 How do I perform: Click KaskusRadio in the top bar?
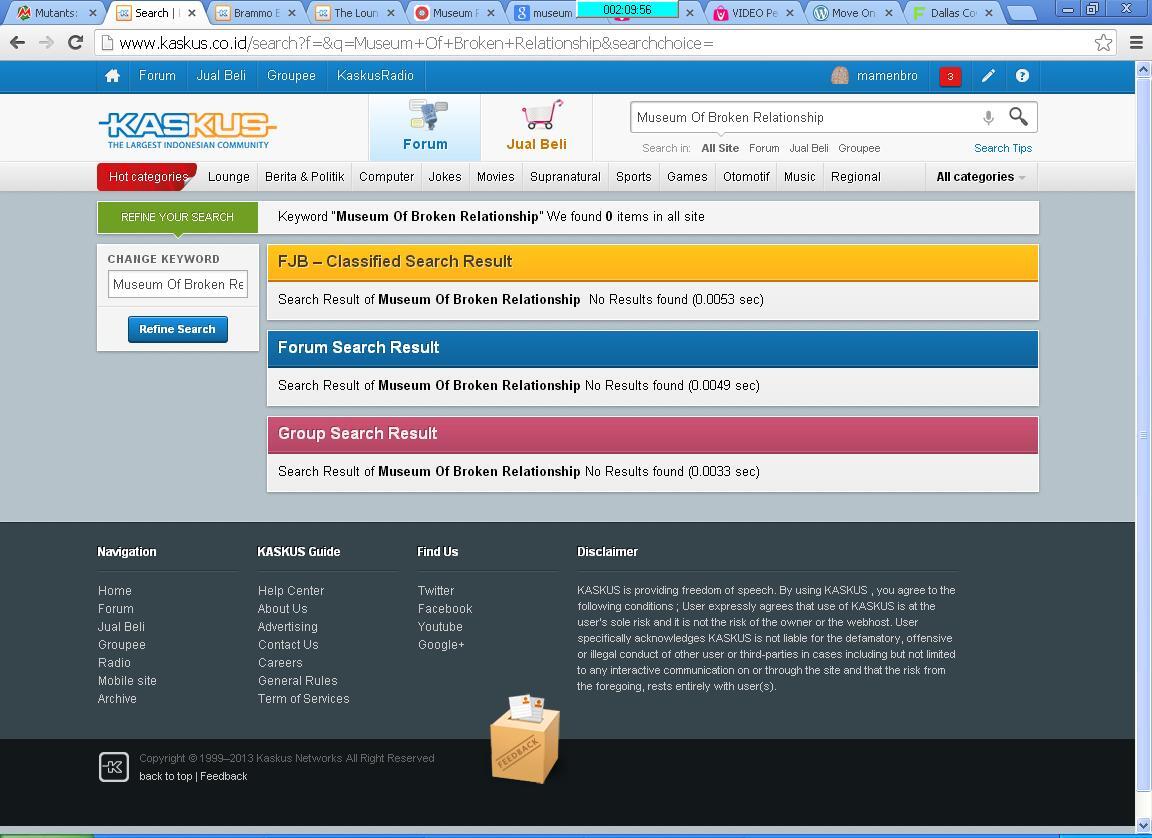375,76
